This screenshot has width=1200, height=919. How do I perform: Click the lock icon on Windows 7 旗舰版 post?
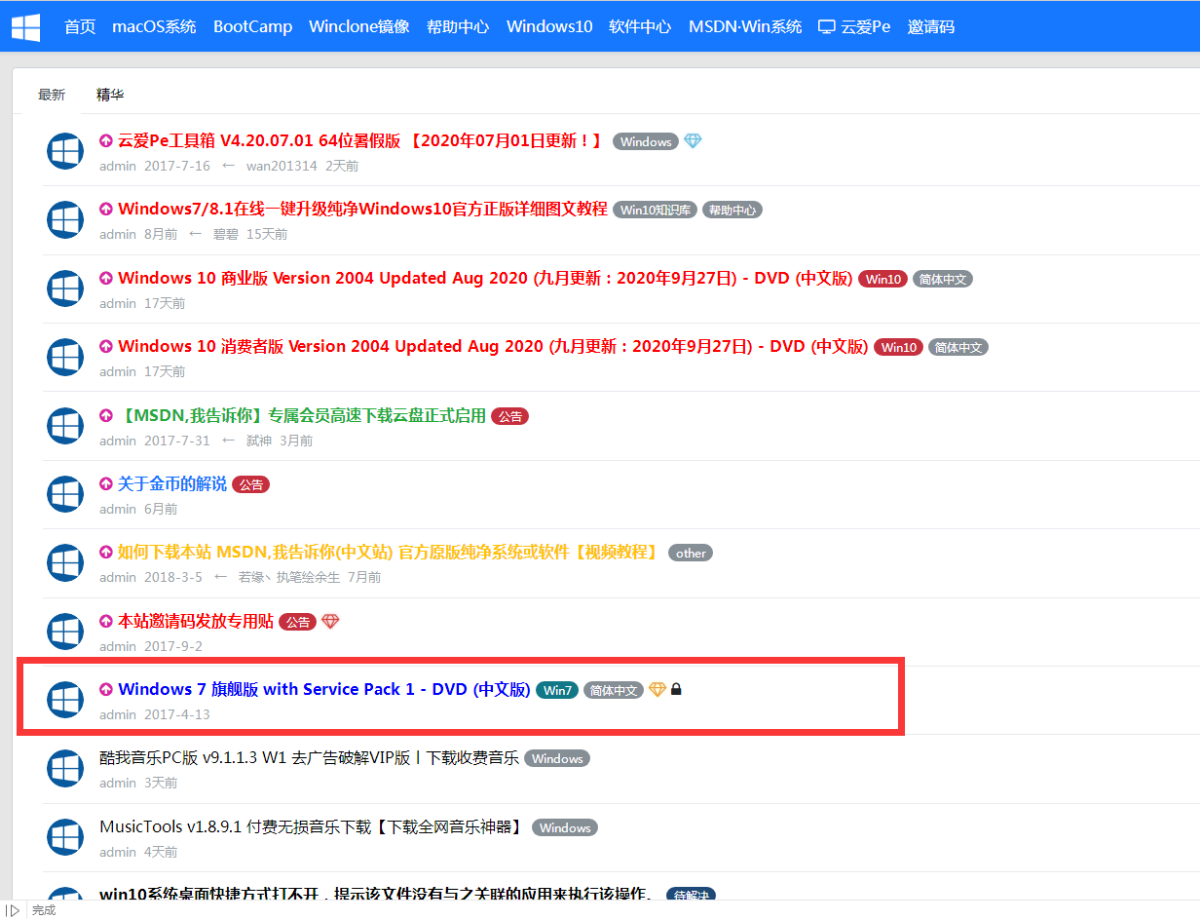click(x=677, y=689)
